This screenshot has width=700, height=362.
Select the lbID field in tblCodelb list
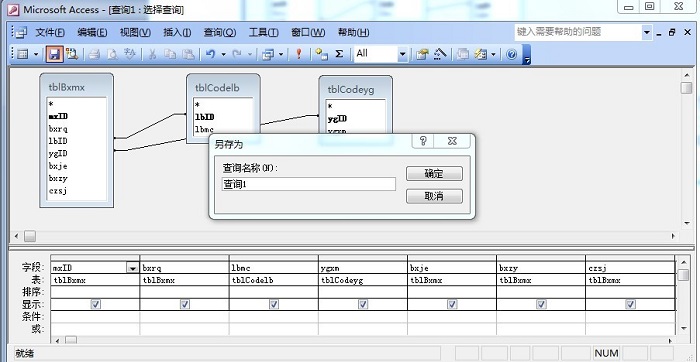point(204,117)
